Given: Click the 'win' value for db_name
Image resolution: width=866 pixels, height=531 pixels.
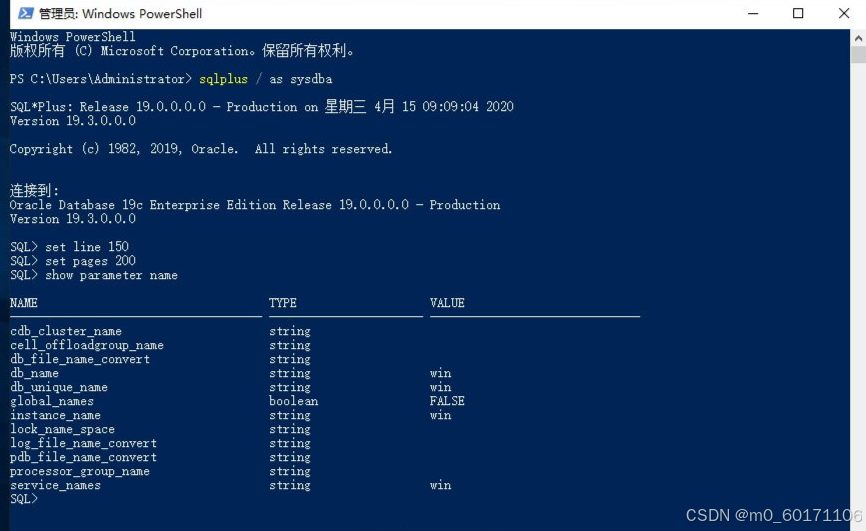Looking at the screenshot, I should coord(440,373).
